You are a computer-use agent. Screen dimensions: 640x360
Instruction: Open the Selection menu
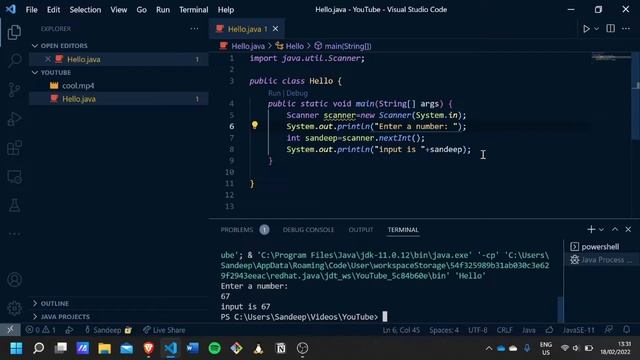(x=85, y=10)
